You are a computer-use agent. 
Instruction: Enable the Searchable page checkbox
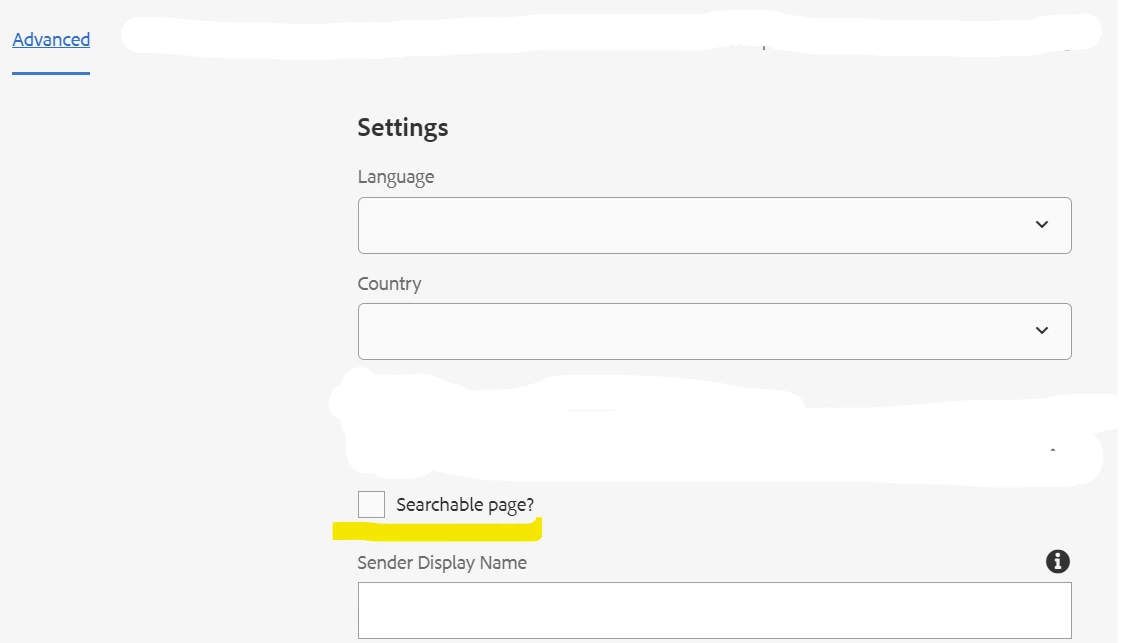(371, 505)
